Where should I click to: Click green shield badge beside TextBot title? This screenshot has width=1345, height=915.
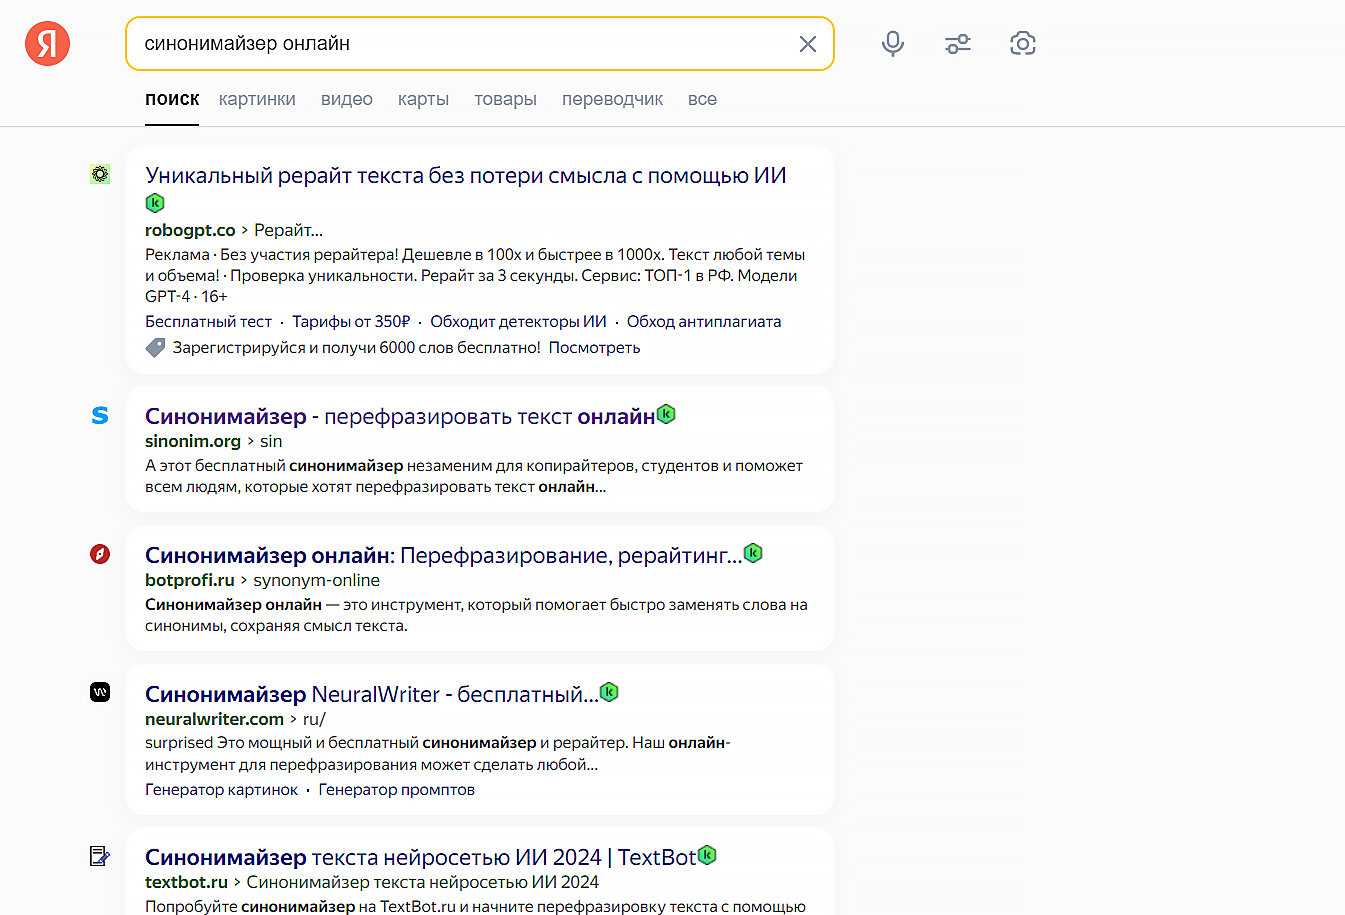(707, 854)
